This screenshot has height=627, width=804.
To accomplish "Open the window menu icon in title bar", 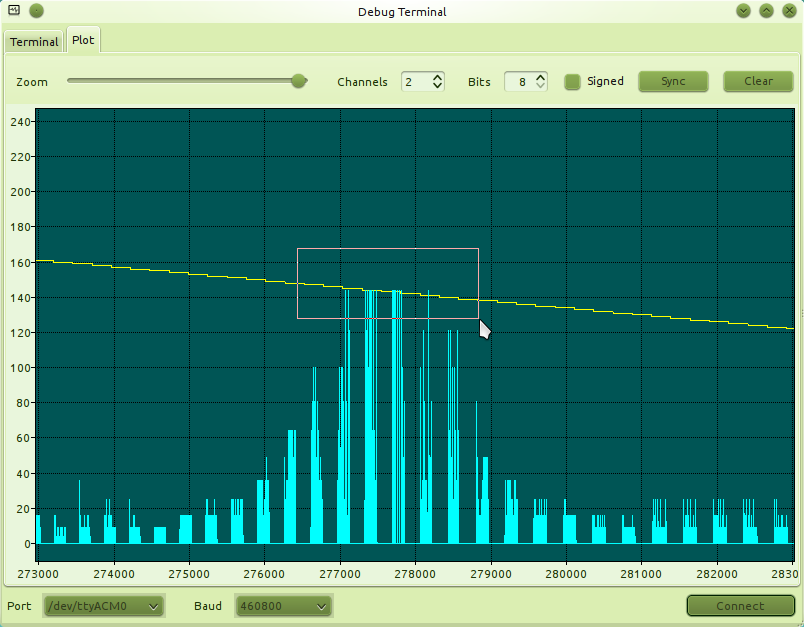I will [x=14, y=10].
